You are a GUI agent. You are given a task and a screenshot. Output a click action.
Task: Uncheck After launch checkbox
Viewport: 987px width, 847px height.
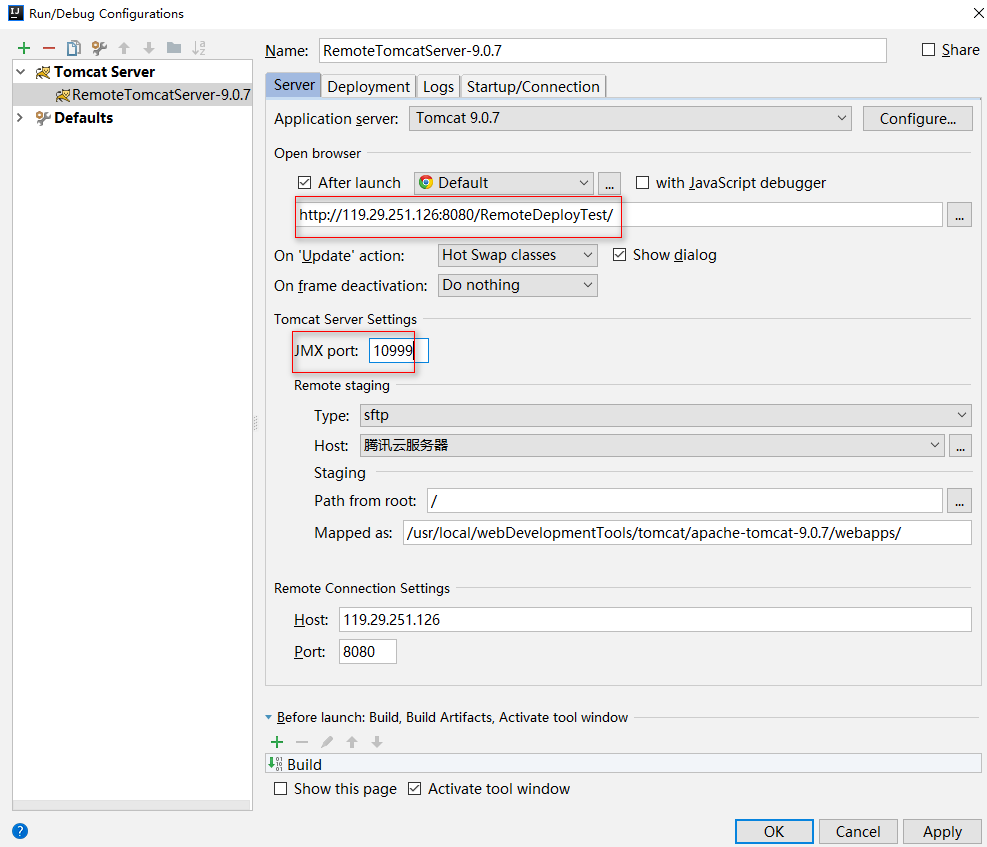[305, 182]
